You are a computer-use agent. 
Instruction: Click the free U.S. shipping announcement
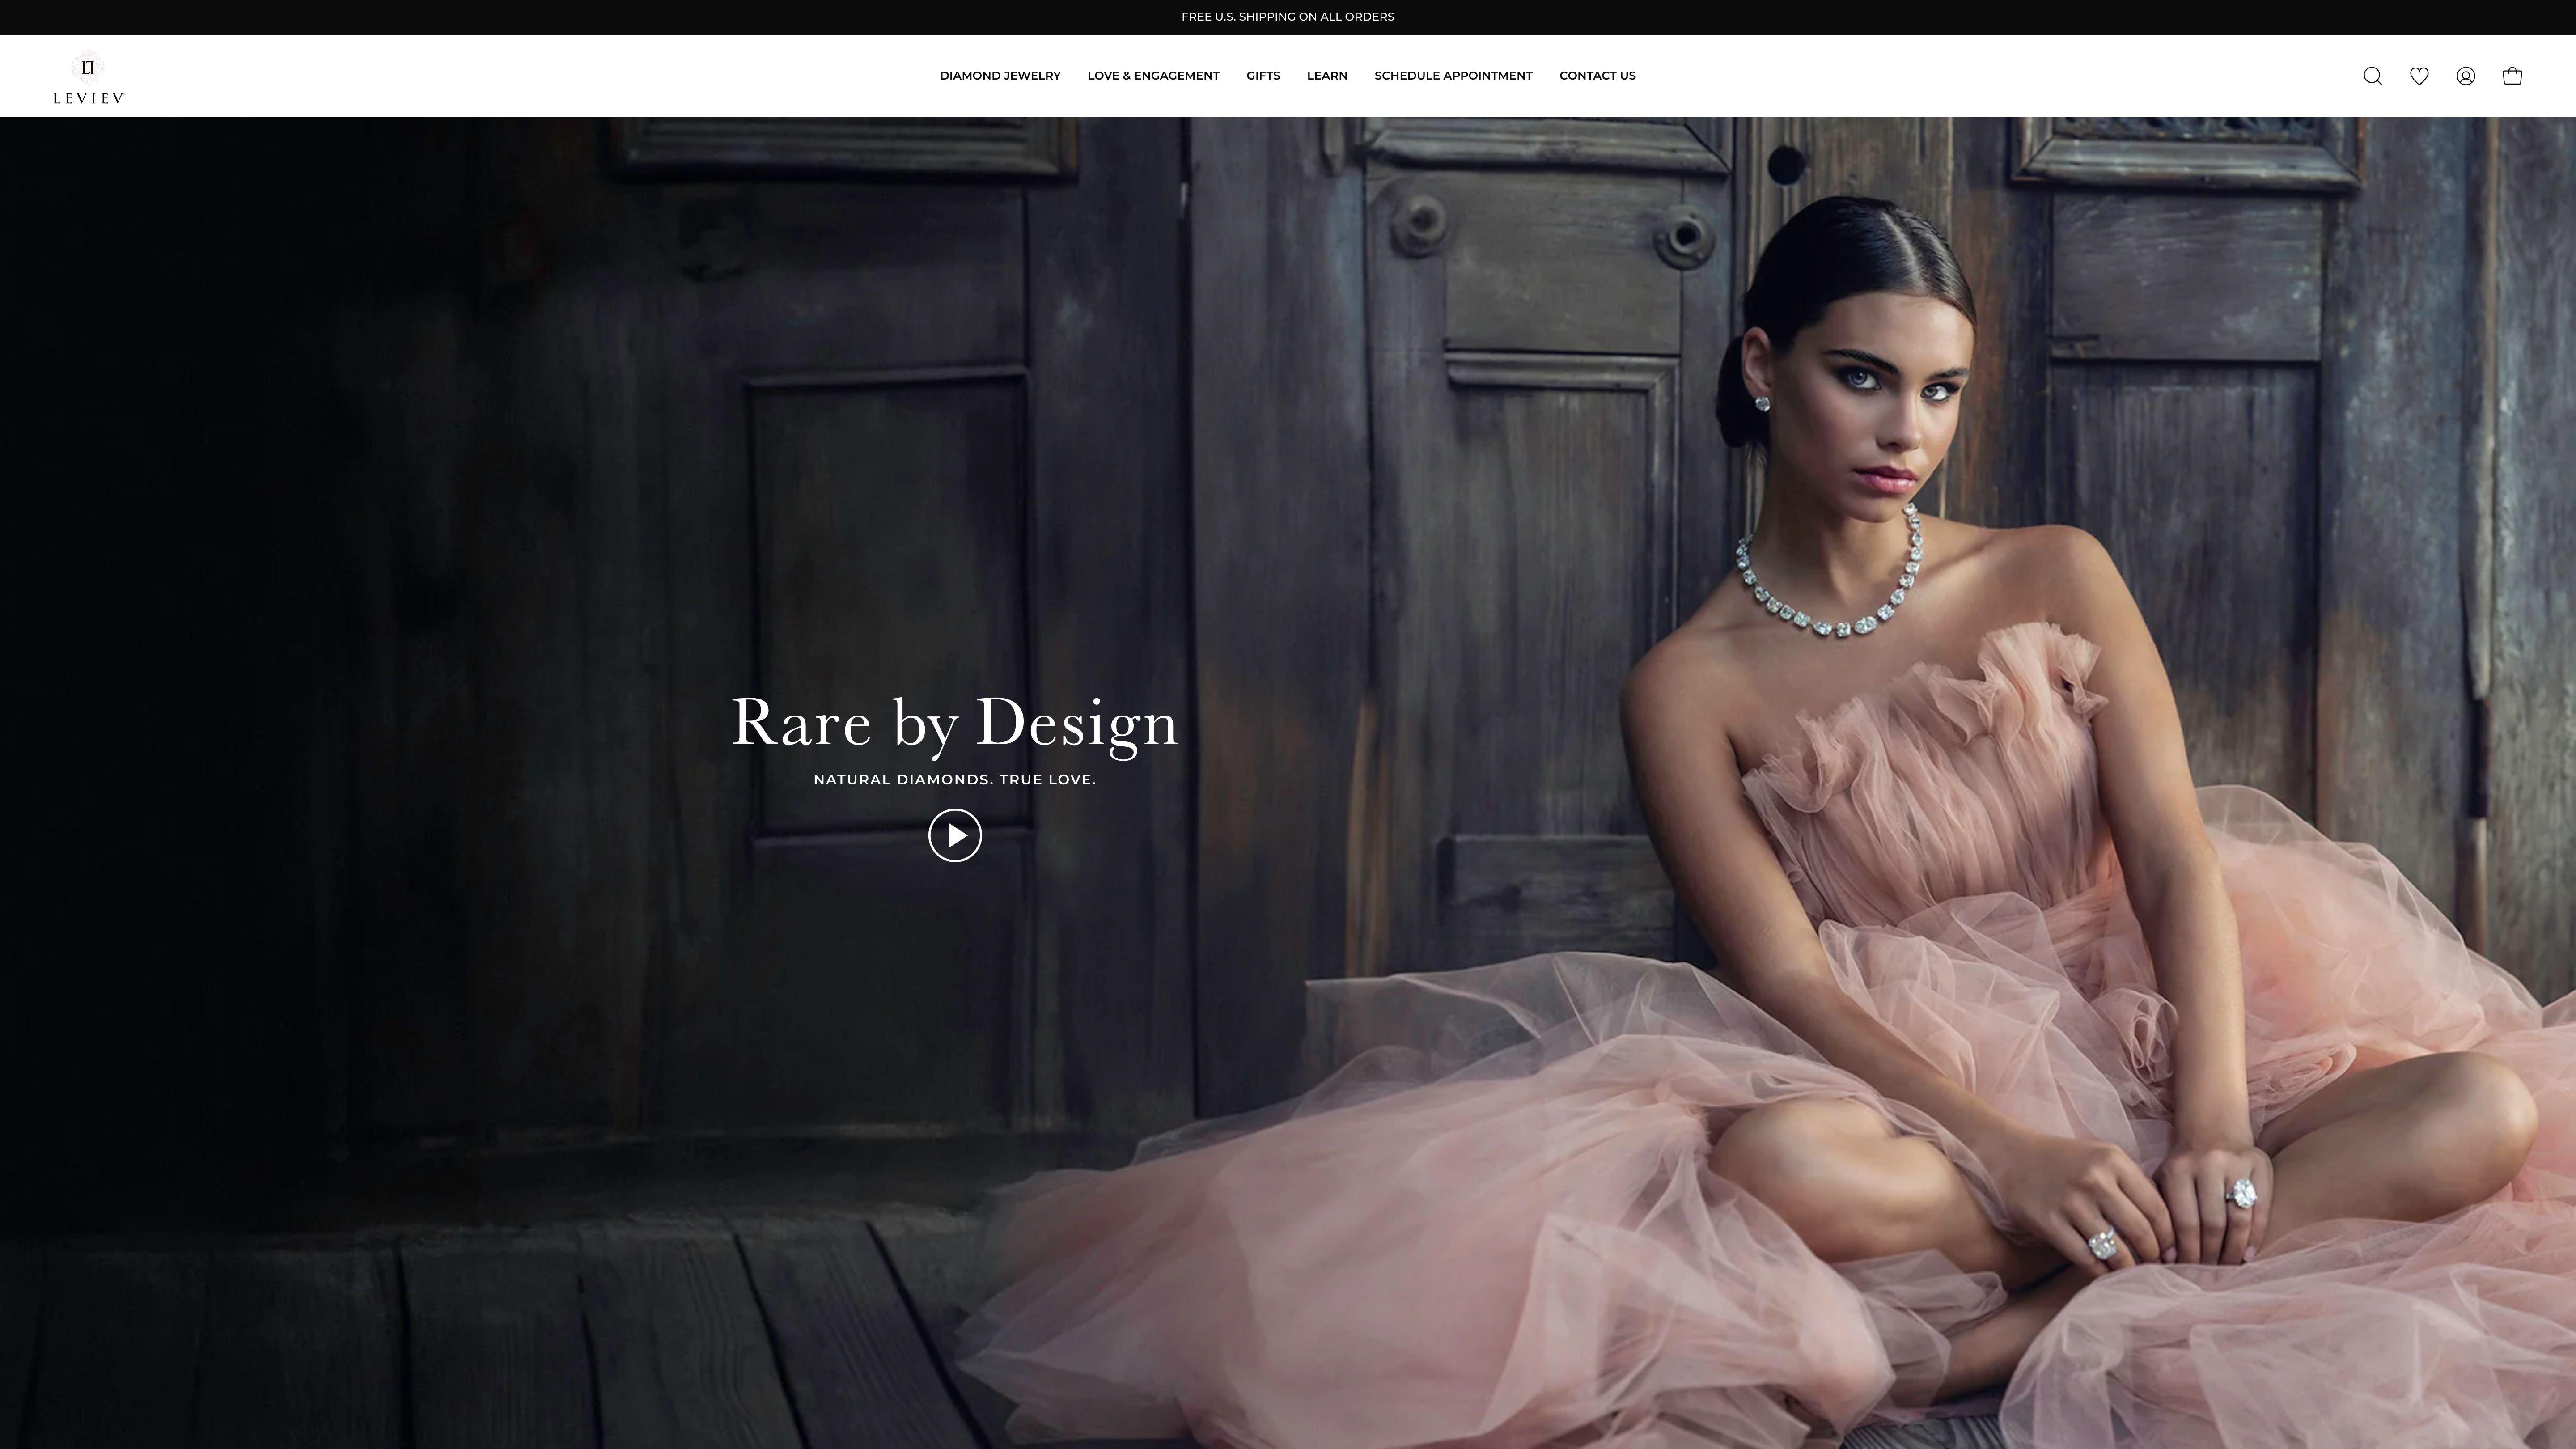tap(1287, 17)
